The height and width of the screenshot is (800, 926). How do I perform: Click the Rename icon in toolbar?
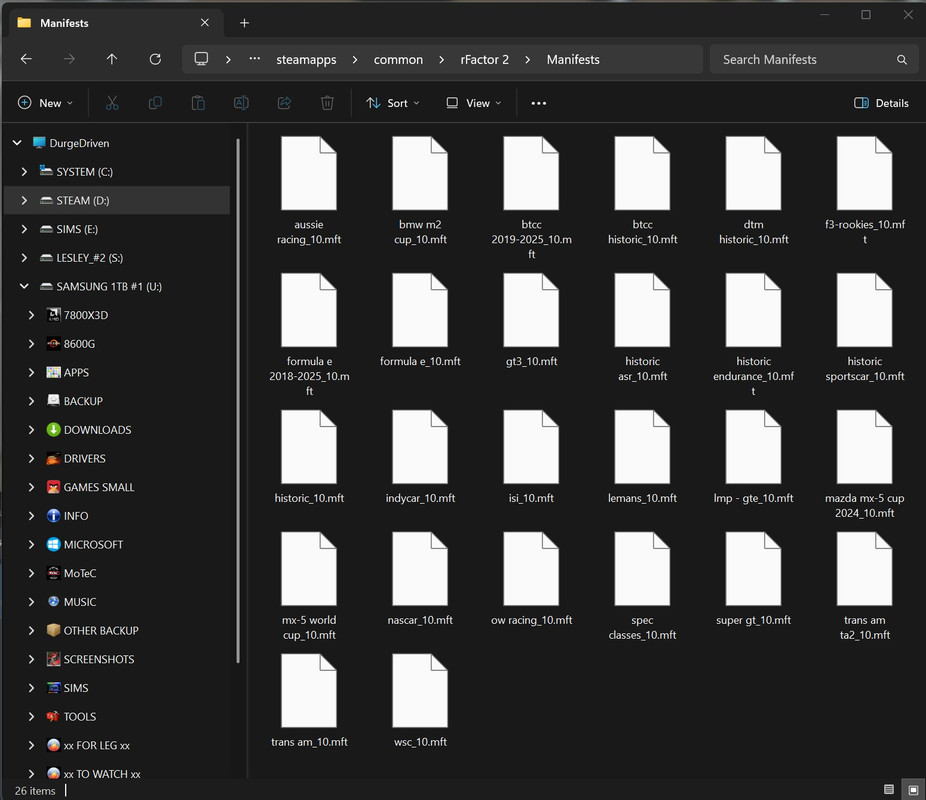(x=241, y=103)
